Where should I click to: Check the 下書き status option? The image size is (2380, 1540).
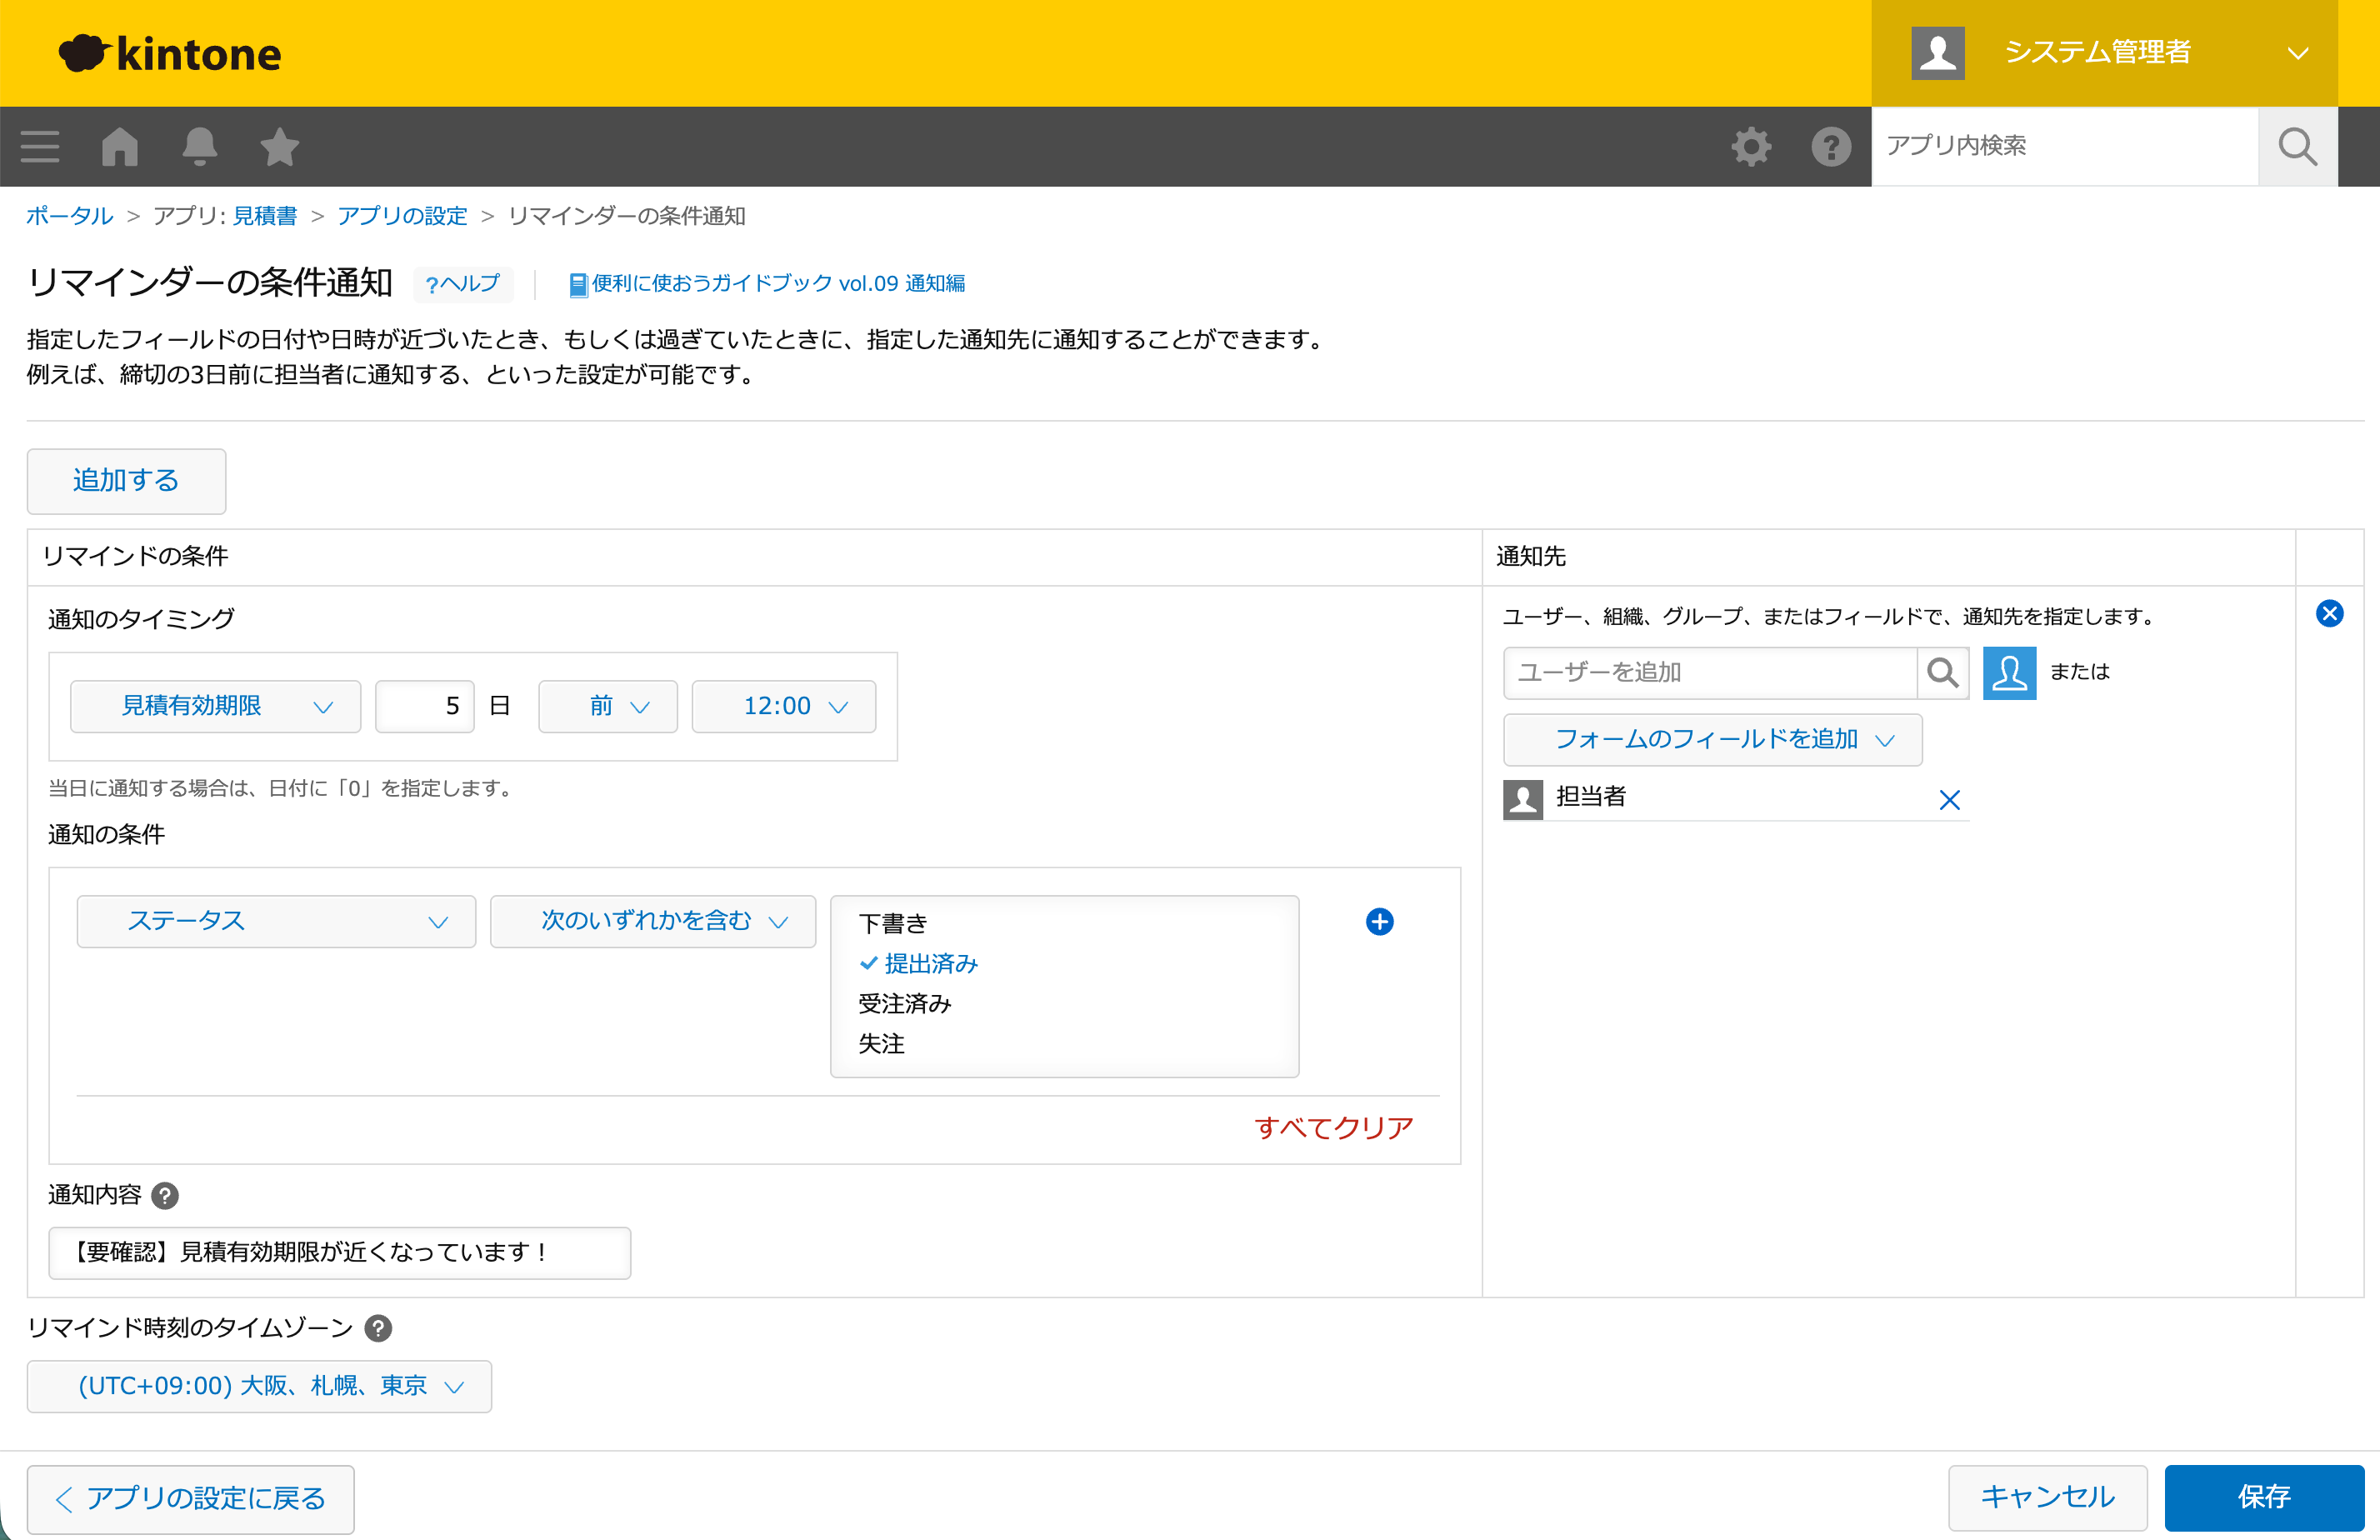pyautogui.click(x=893, y=922)
